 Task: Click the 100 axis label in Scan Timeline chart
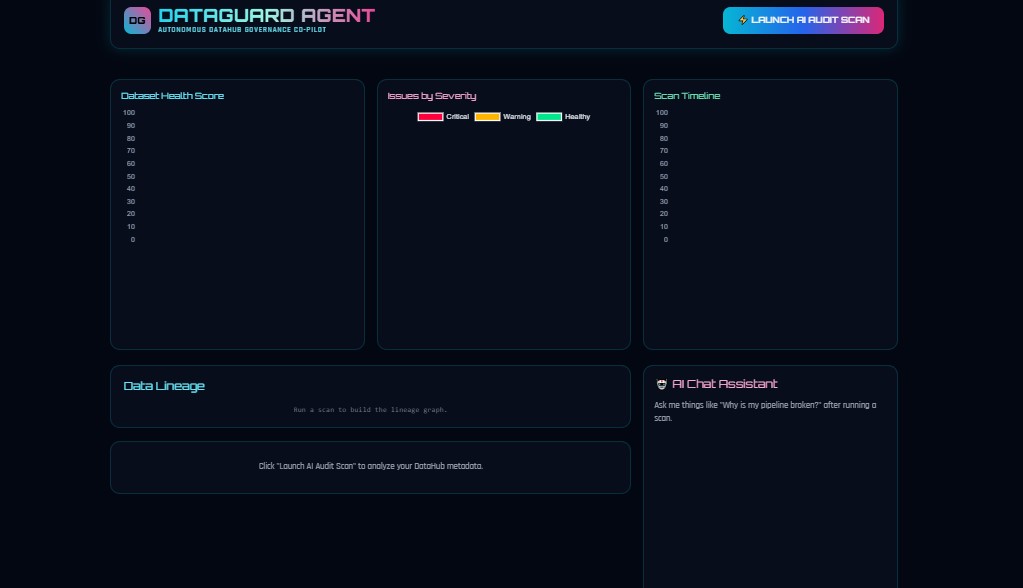pos(662,113)
